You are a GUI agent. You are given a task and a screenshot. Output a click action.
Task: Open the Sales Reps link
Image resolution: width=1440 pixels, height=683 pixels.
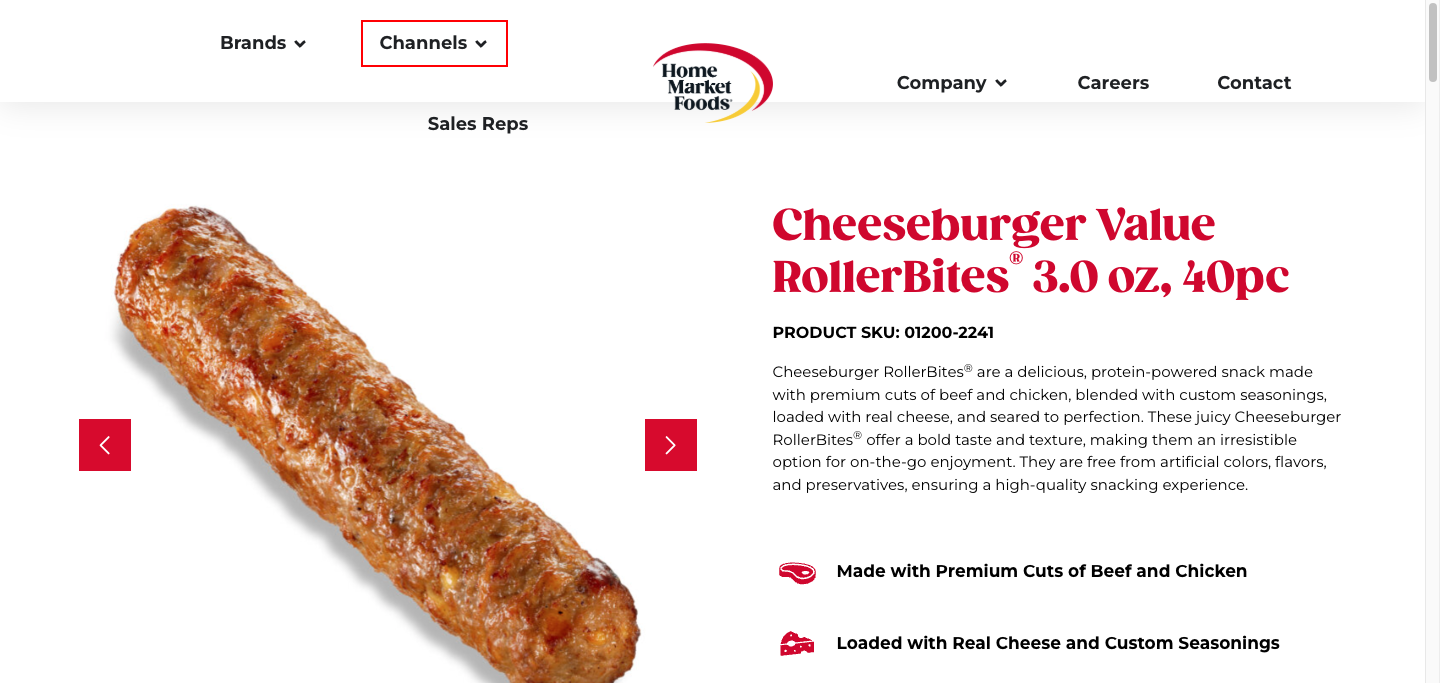(x=478, y=124)
